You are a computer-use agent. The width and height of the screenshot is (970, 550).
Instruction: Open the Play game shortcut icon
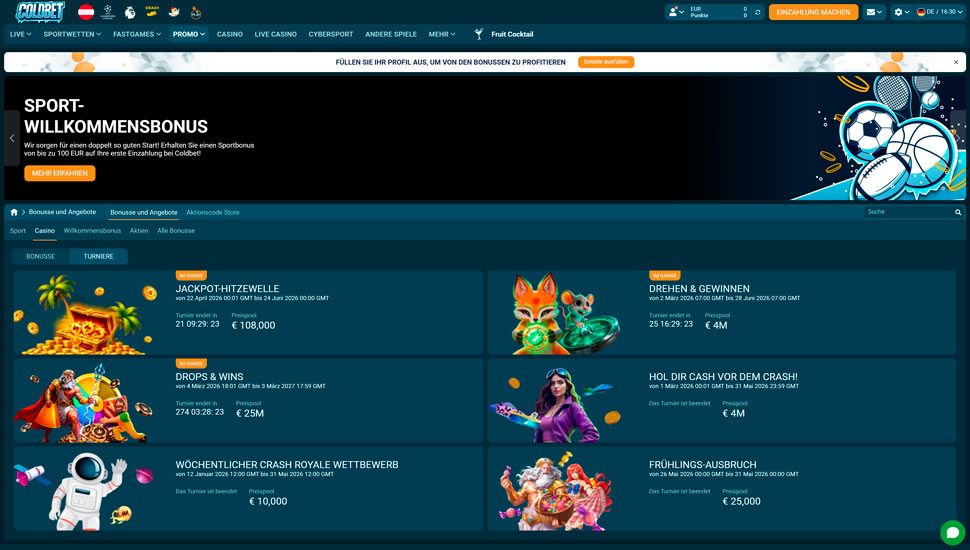coord(195,12)
